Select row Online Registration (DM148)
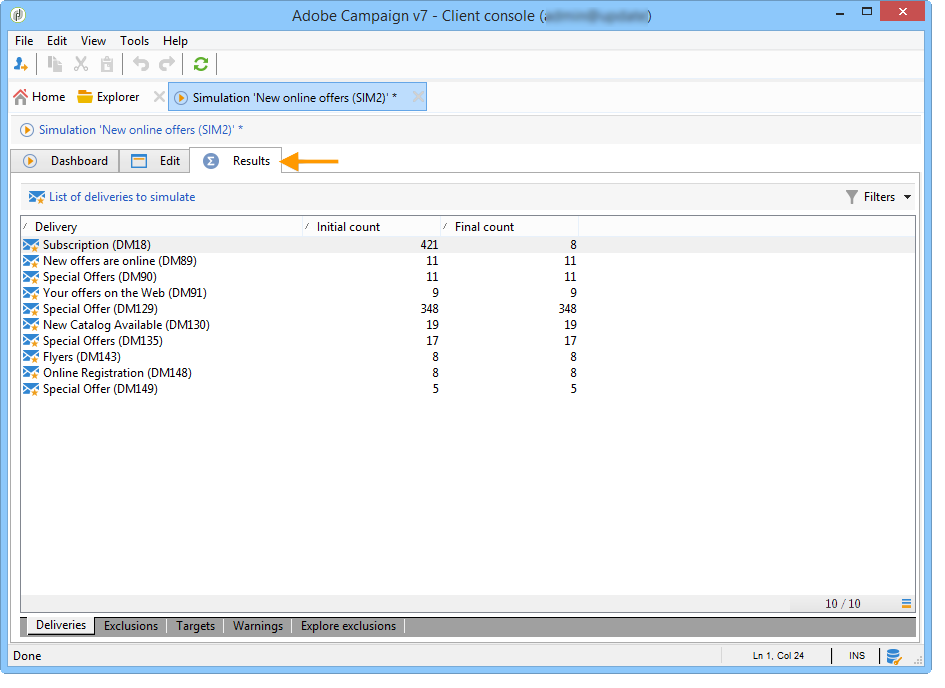Screen dimensions: 945x688 pos(468,374)
